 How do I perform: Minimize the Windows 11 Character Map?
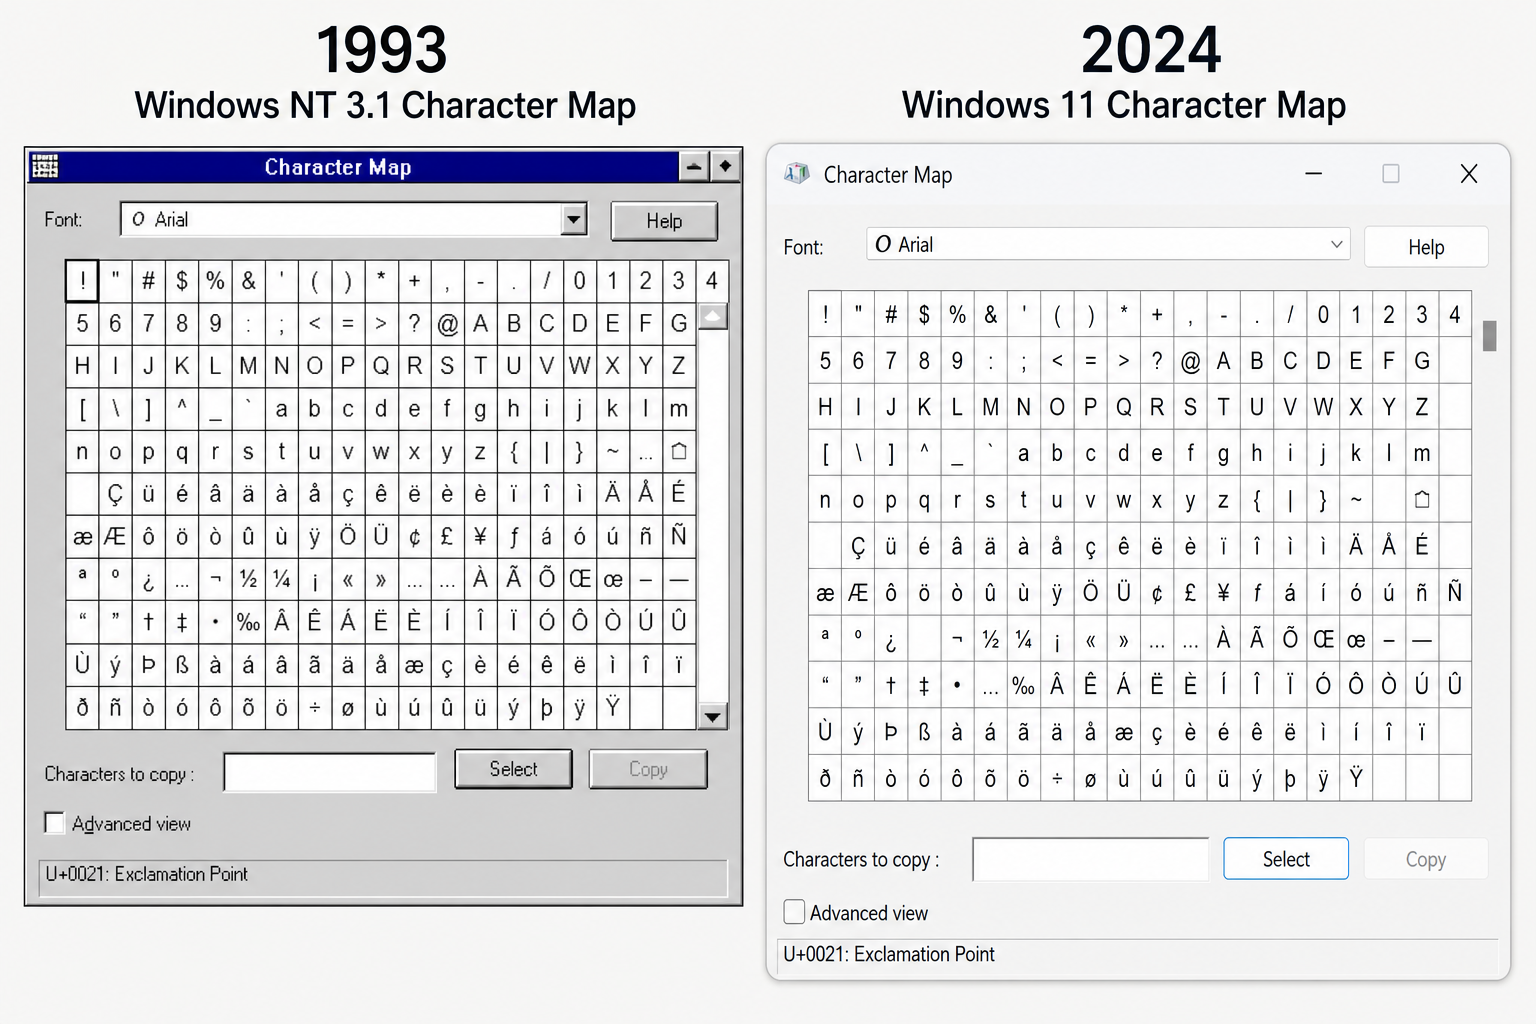tap(1314, 174)
